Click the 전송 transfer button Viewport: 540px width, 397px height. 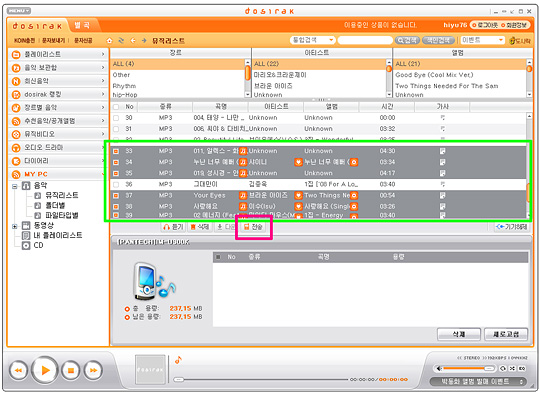(x=253, y=227)
